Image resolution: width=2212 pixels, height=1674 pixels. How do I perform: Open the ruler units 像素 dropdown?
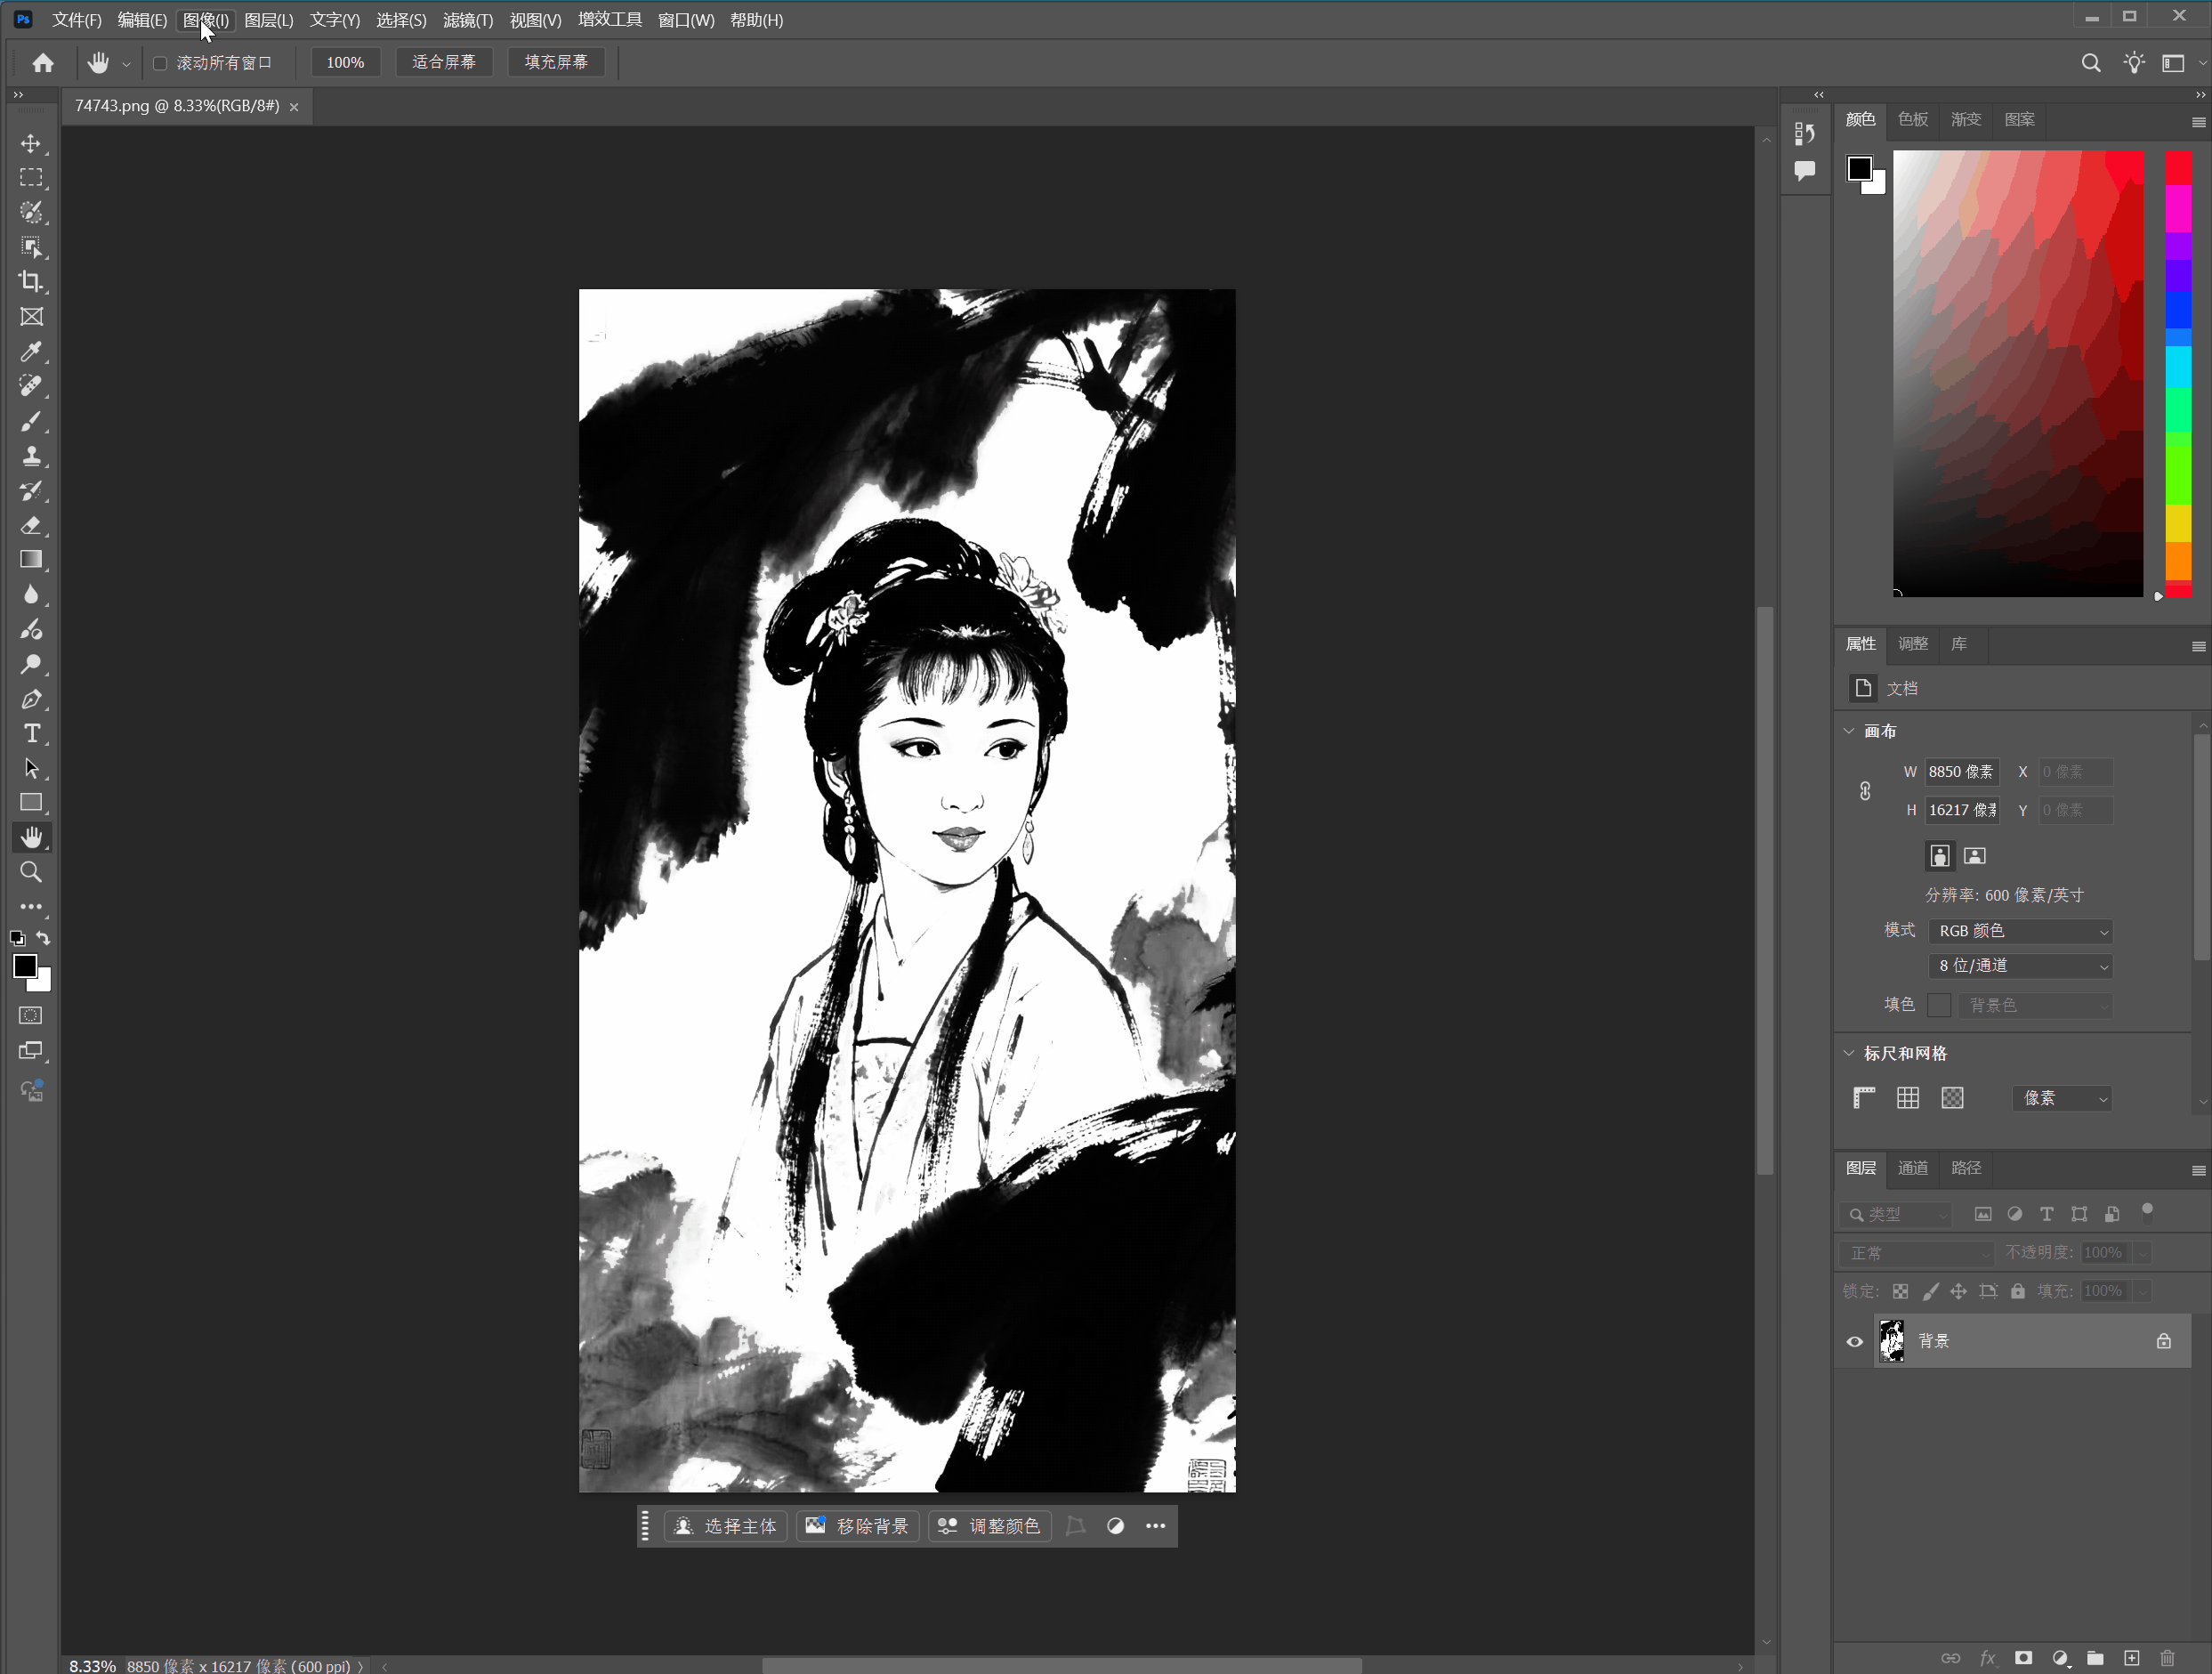point(2062,1098)
